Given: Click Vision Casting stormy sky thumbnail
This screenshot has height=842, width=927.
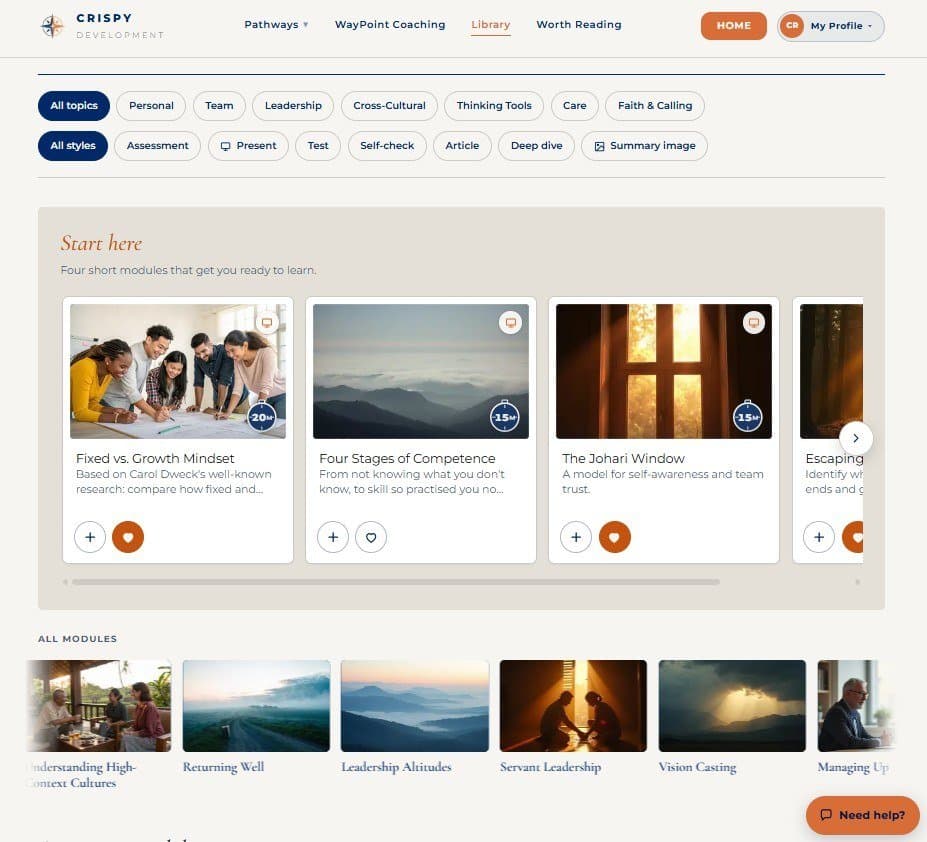Looking at the screenshot, I should [732, 706].
